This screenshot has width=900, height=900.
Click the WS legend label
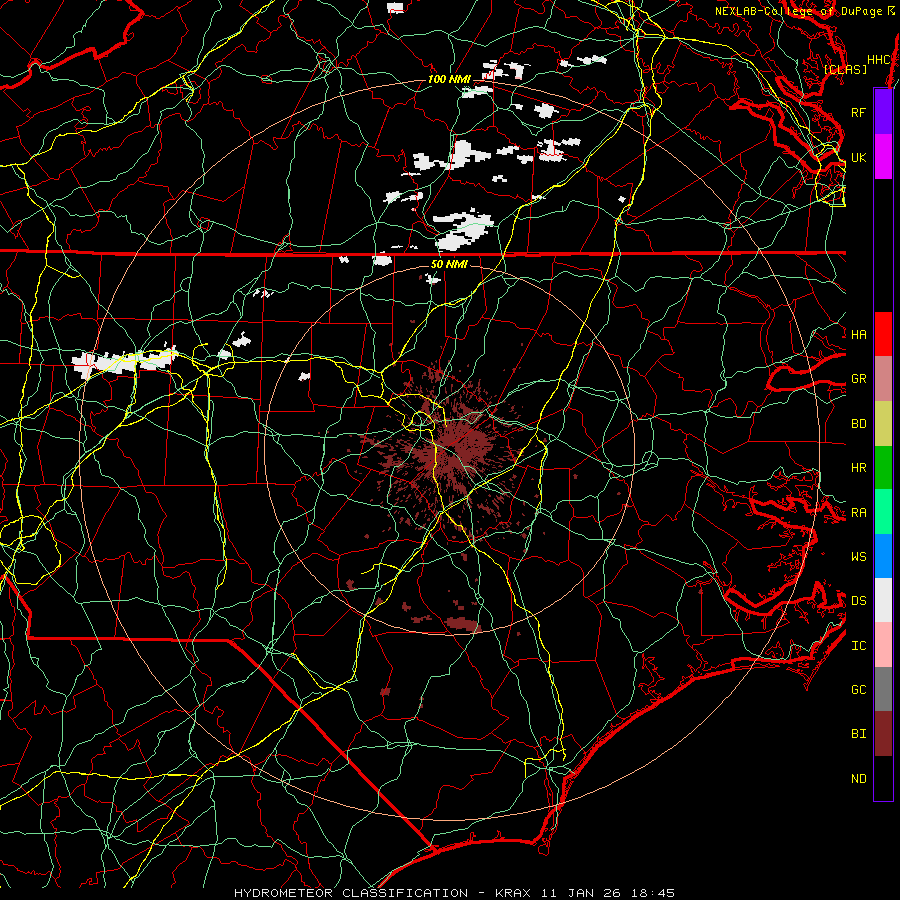click(x=858, y=556)
